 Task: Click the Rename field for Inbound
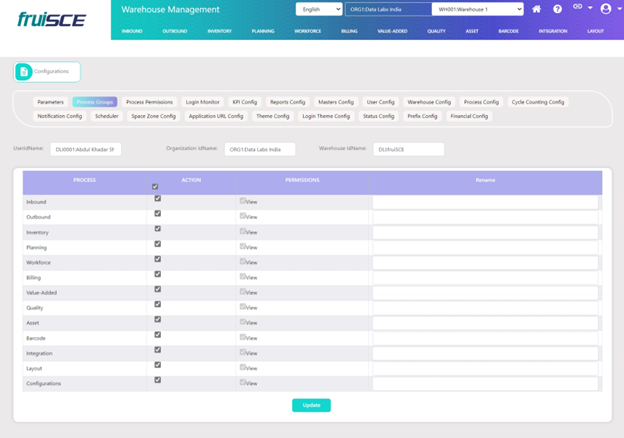coord(485,202)
